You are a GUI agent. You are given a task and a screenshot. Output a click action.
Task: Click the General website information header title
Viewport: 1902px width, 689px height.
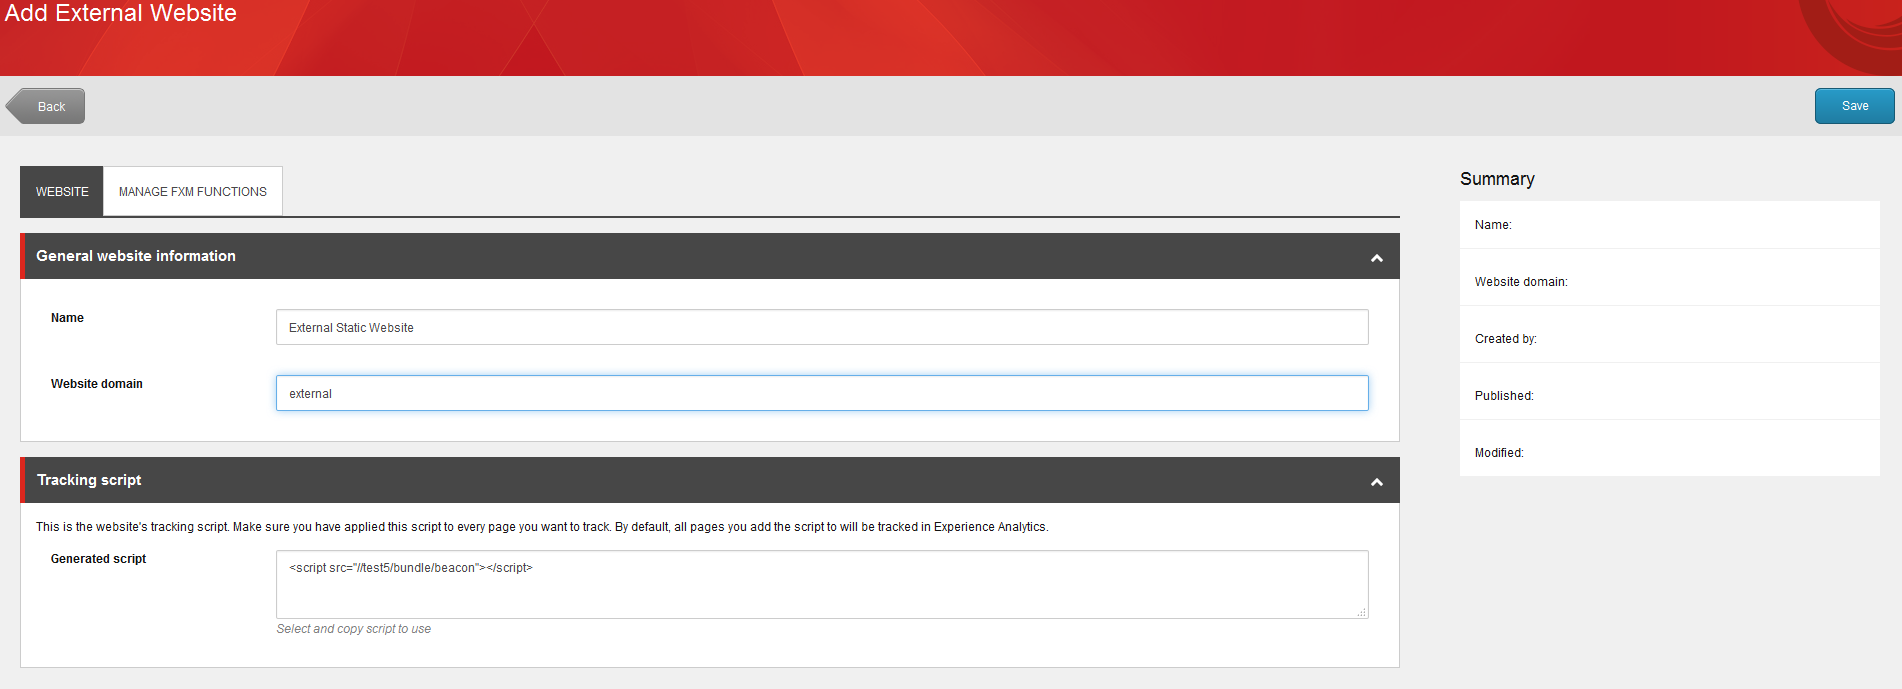point(136,256)
